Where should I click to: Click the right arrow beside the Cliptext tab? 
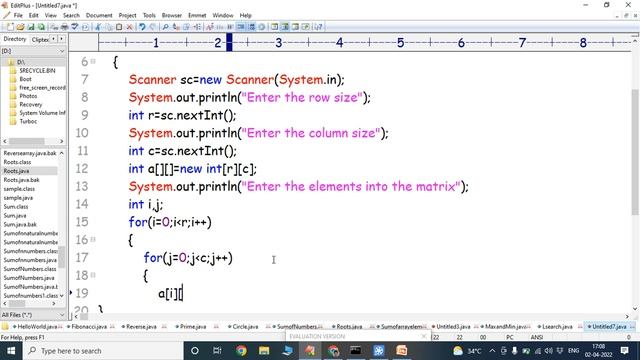[x=61, y=39]
